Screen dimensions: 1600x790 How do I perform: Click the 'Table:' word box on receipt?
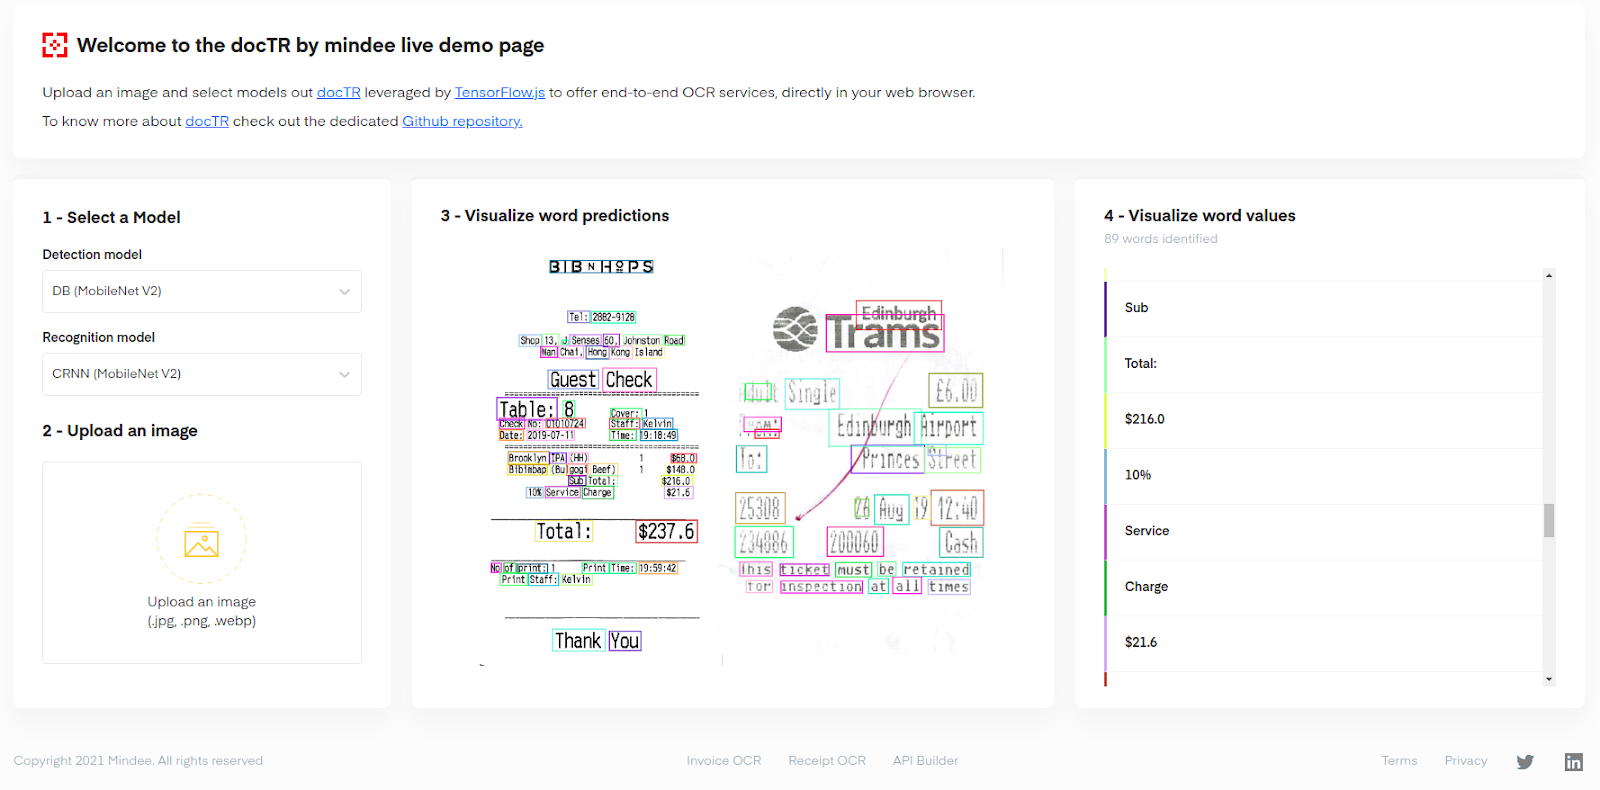pyautogui.click(x=526, y=409)
